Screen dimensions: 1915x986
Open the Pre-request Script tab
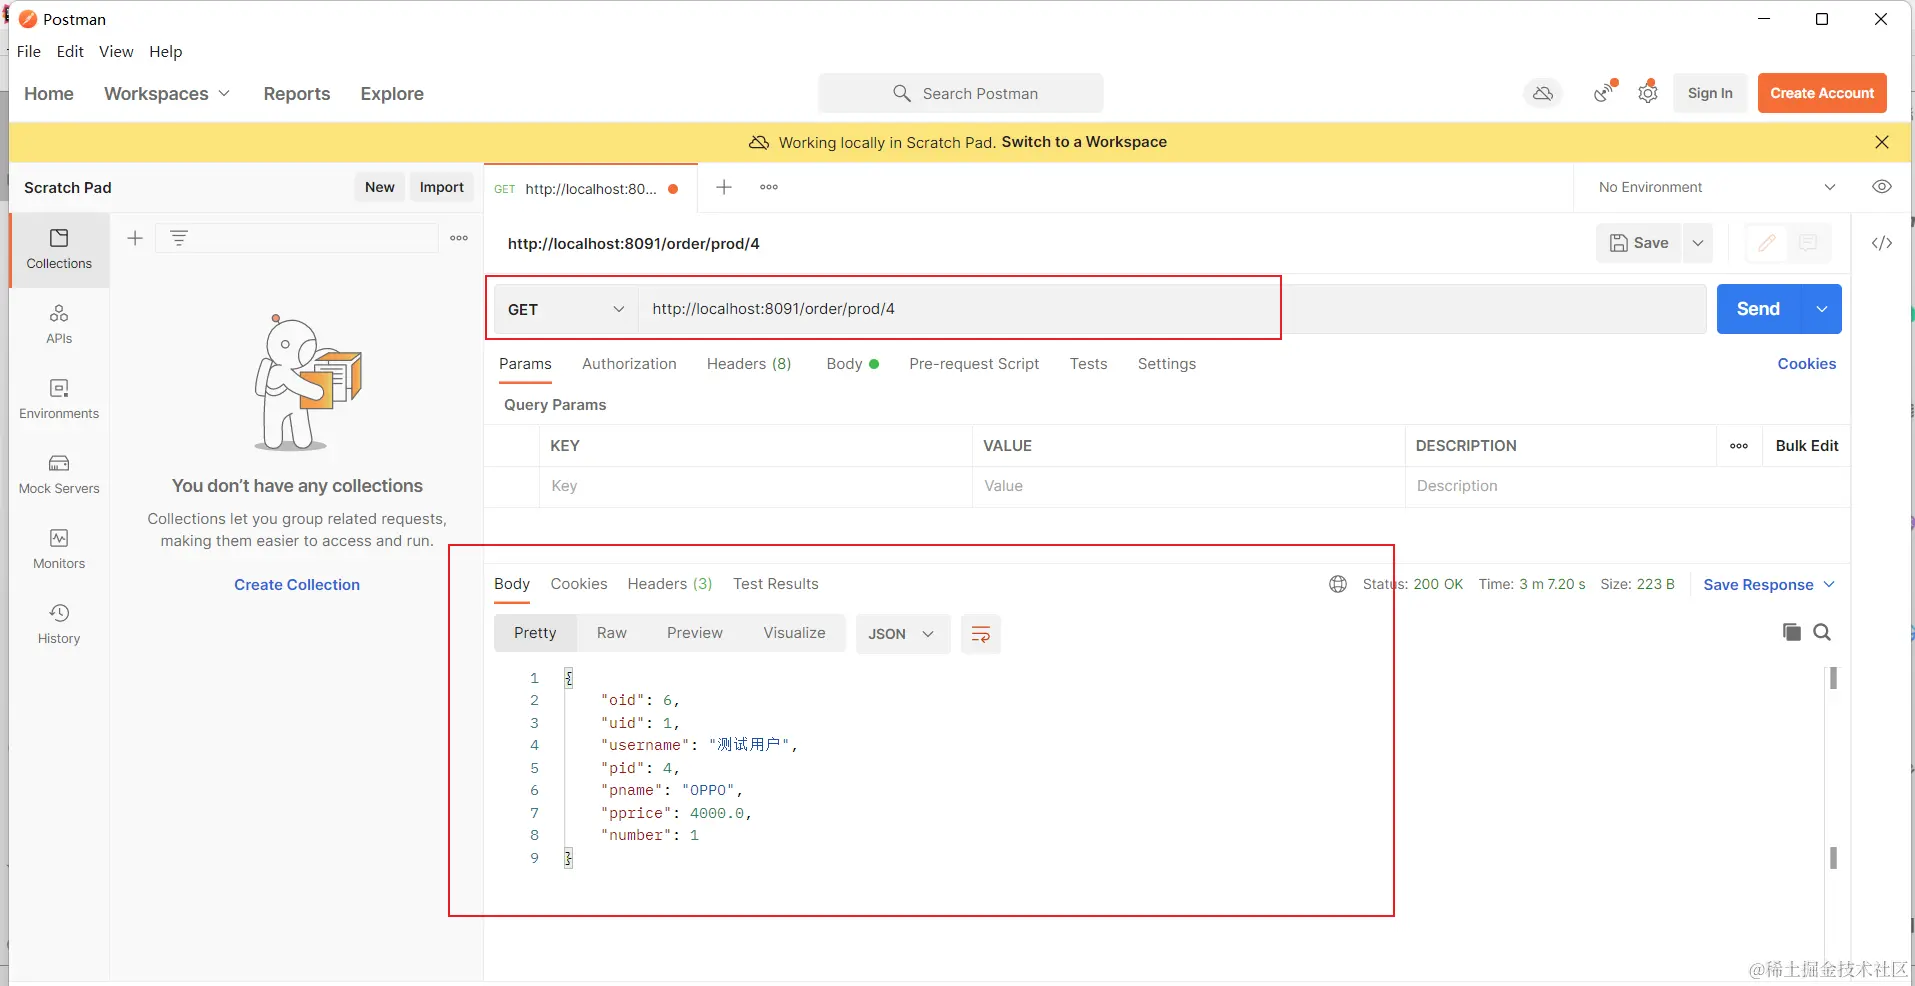click(974, 364)
